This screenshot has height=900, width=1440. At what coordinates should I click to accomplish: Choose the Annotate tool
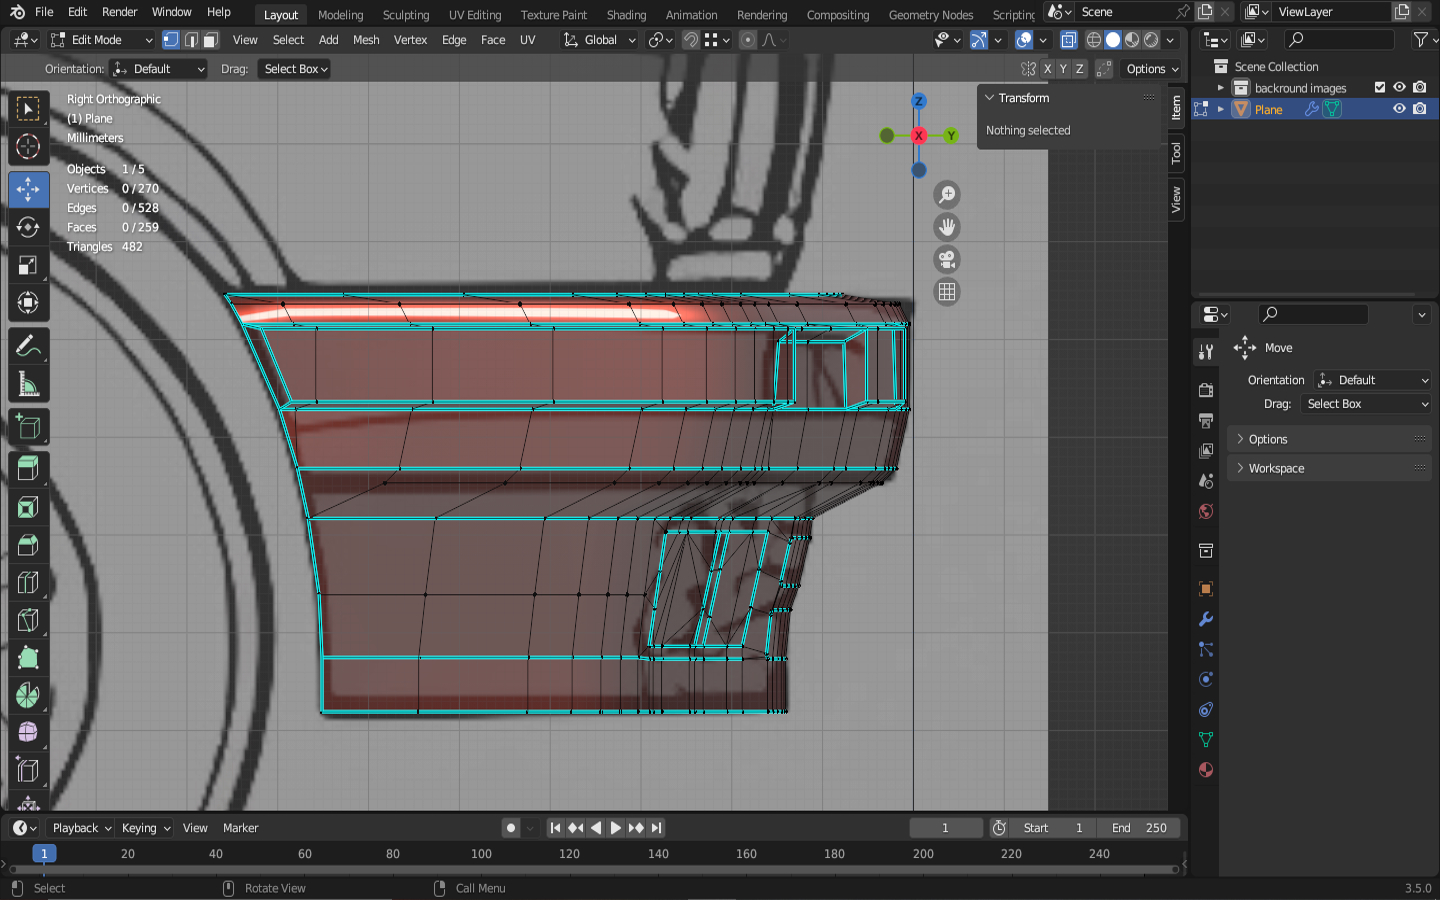[x=28, y=346]
